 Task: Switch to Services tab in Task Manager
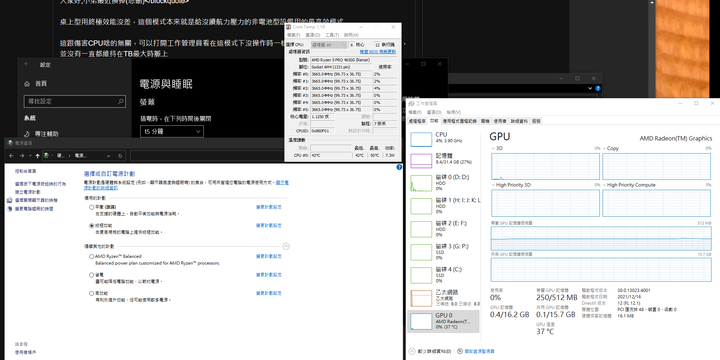[x=536, y=121]
